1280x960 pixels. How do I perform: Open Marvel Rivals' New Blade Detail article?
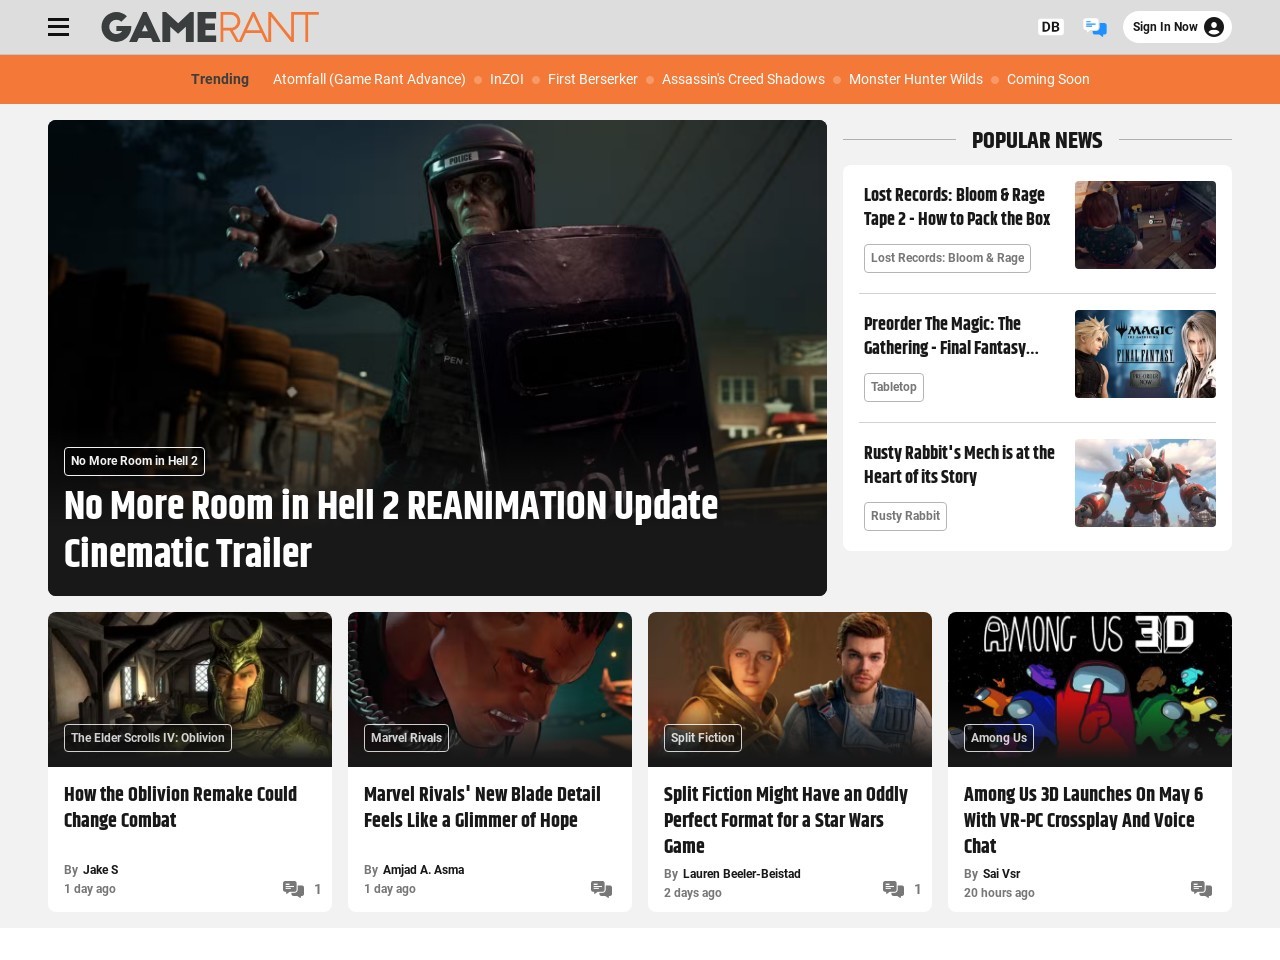[x=482, y=807]
